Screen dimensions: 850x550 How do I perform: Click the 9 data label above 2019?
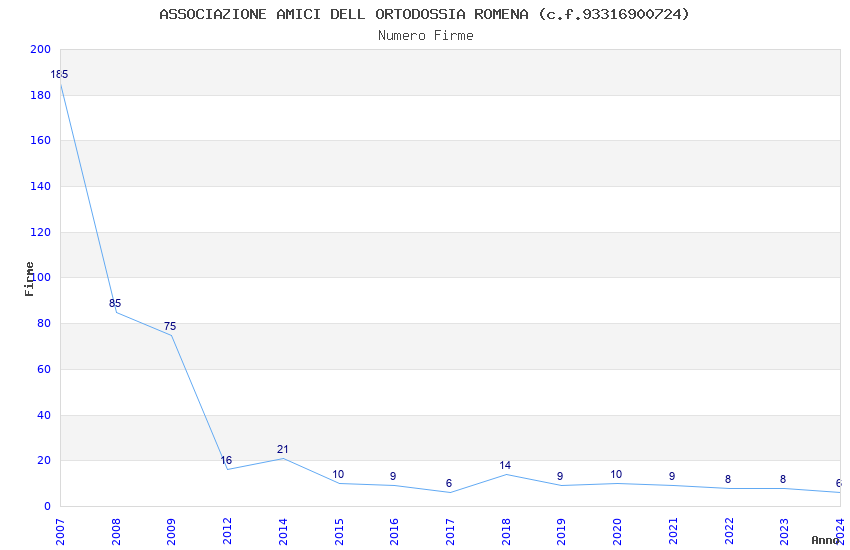click(x=560, y=476)
